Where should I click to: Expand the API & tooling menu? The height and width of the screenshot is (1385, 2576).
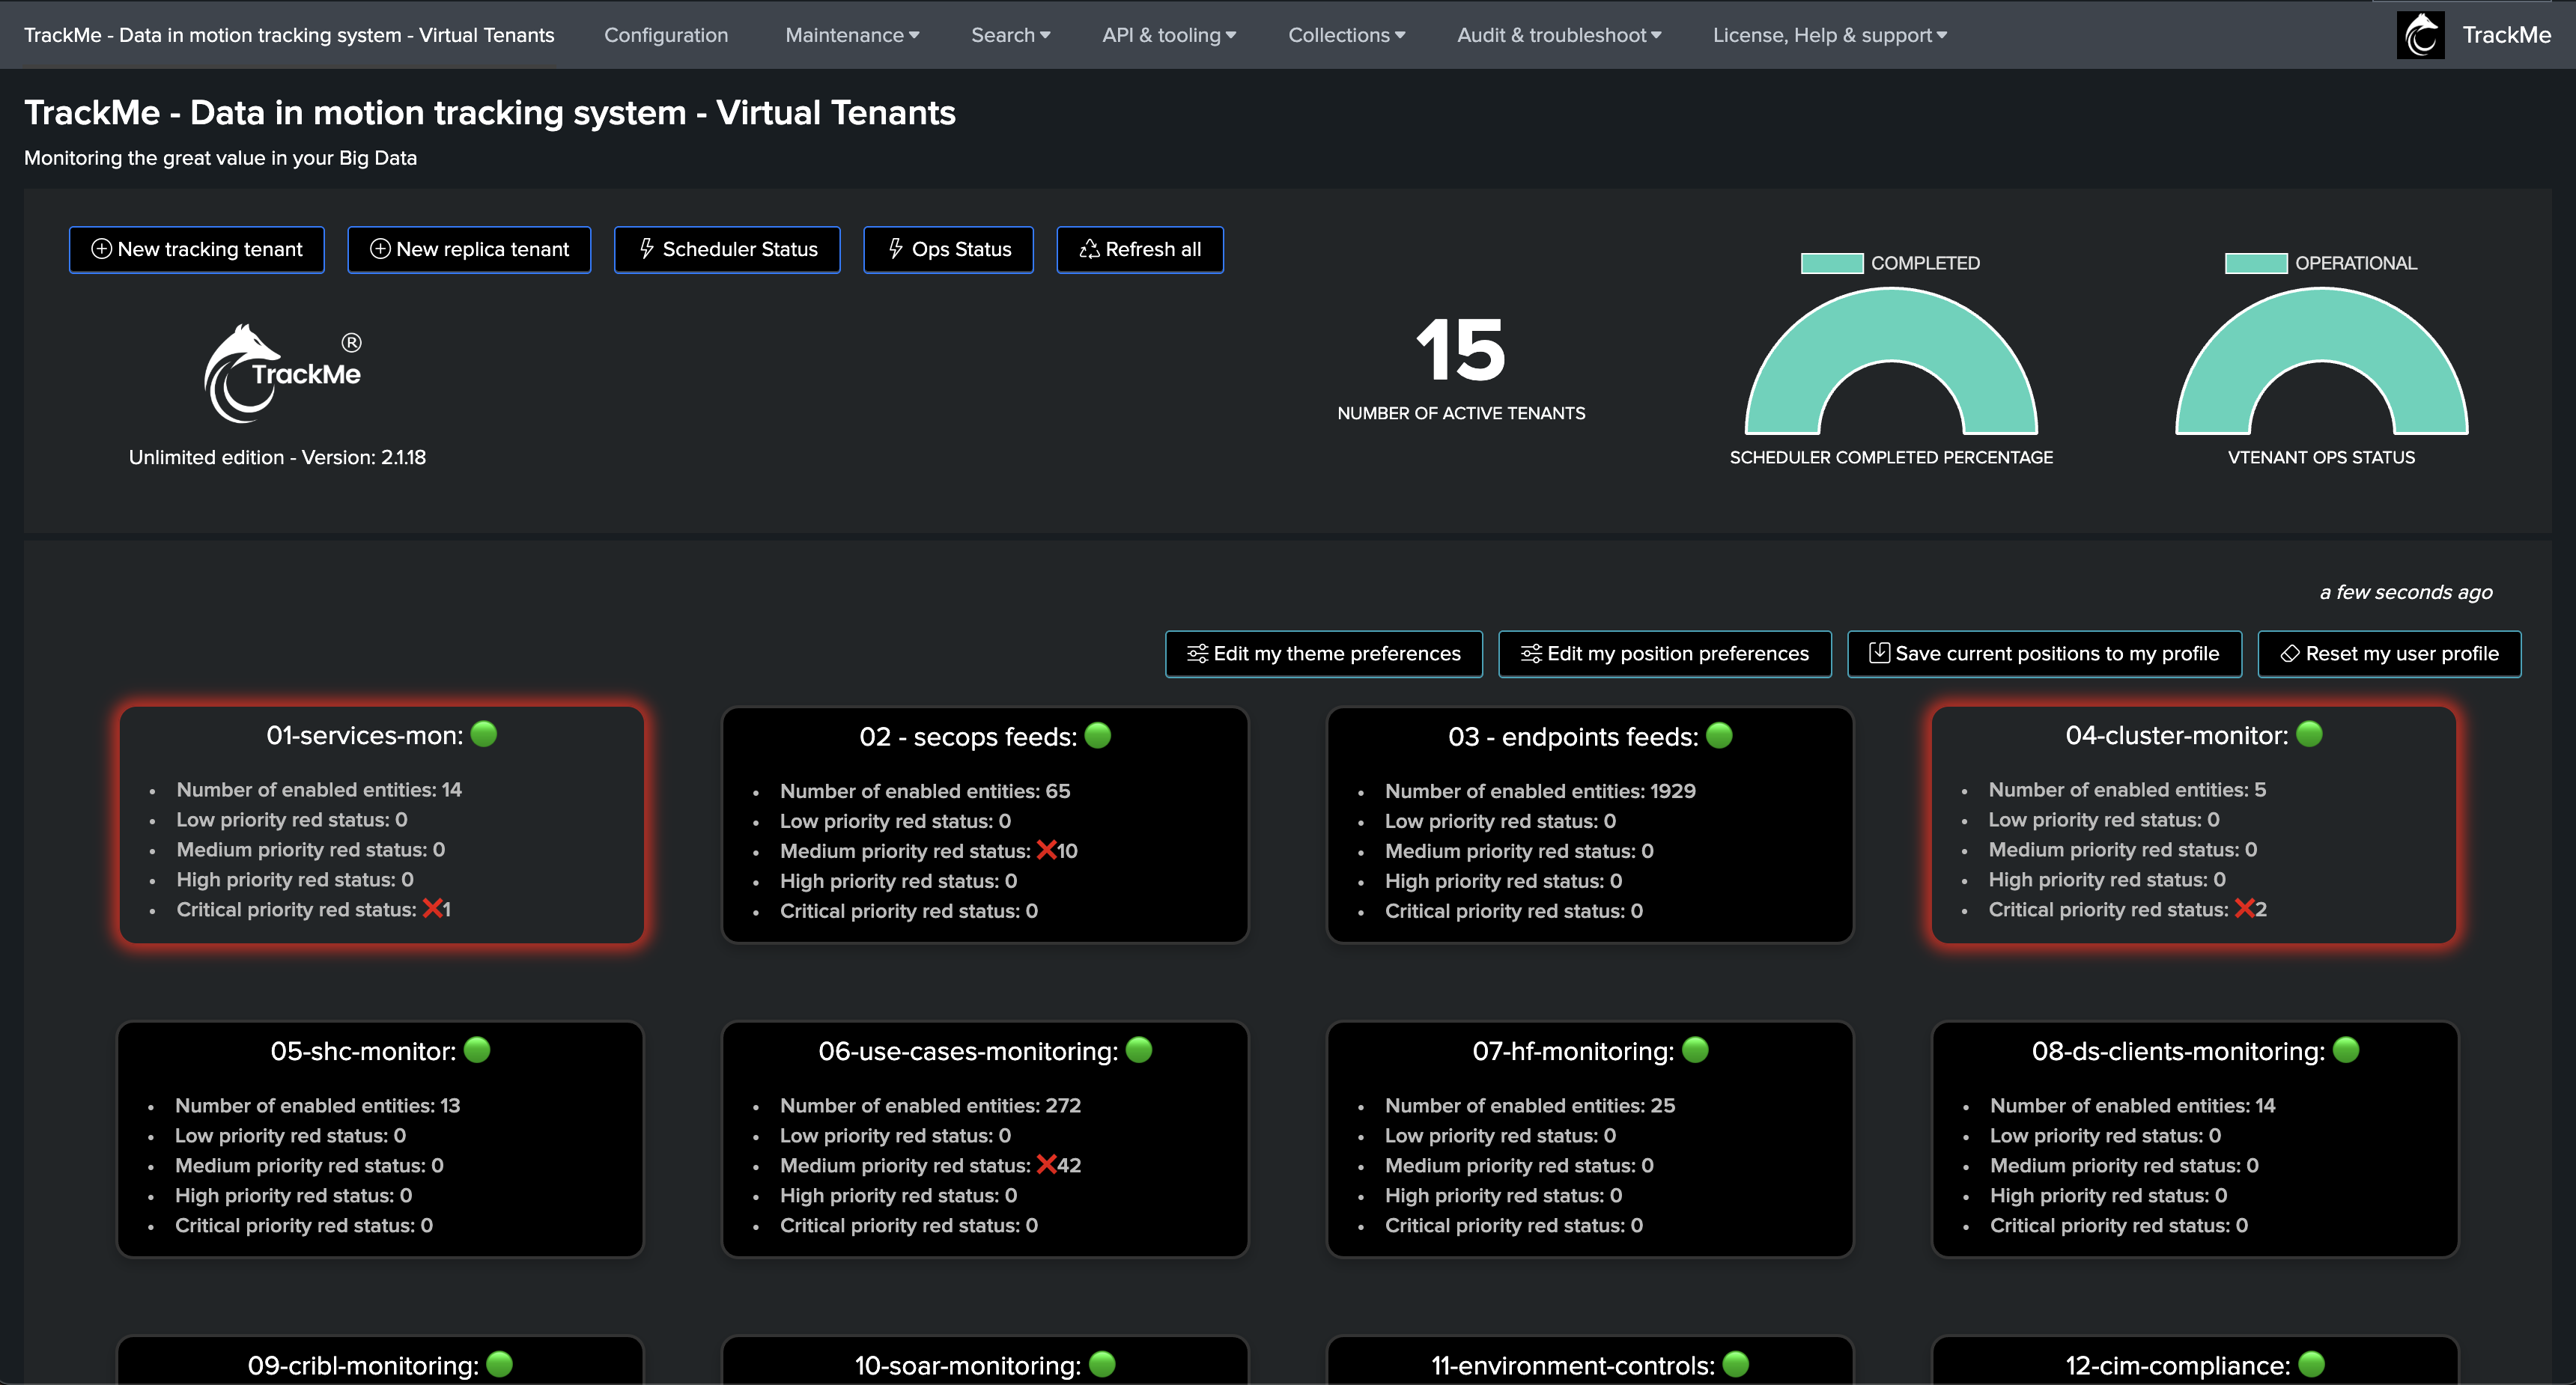click(1168, 35)
